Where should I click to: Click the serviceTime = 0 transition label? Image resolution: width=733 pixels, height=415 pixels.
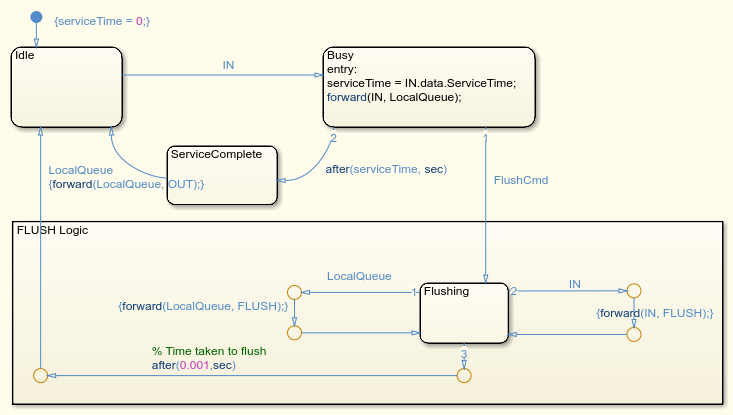(x=102, y=21)
